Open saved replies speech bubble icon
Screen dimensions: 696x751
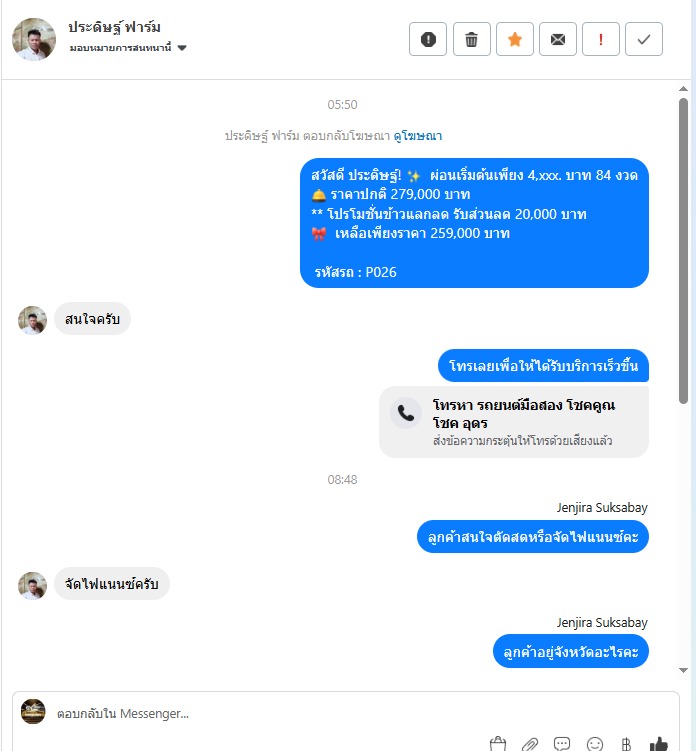pos(562,744)
